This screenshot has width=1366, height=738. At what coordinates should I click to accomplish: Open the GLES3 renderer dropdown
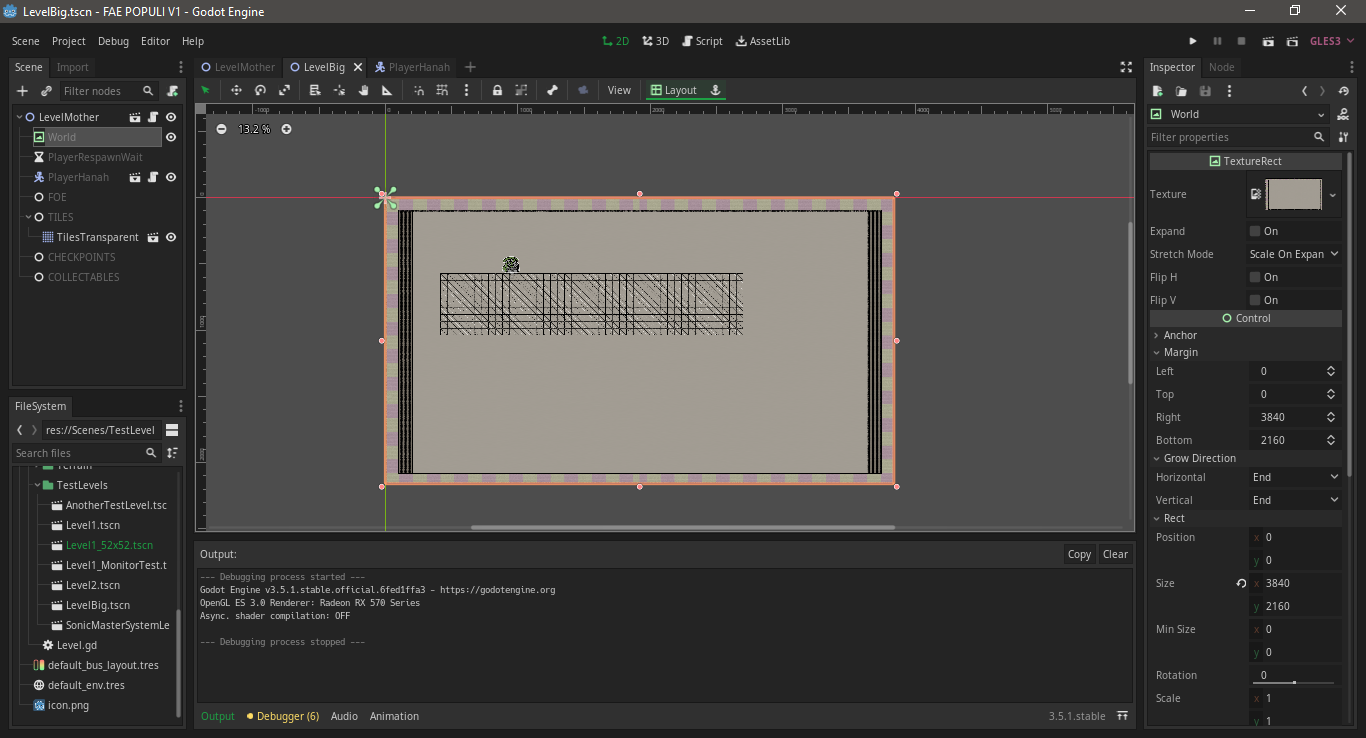(x=1331, y=41)
